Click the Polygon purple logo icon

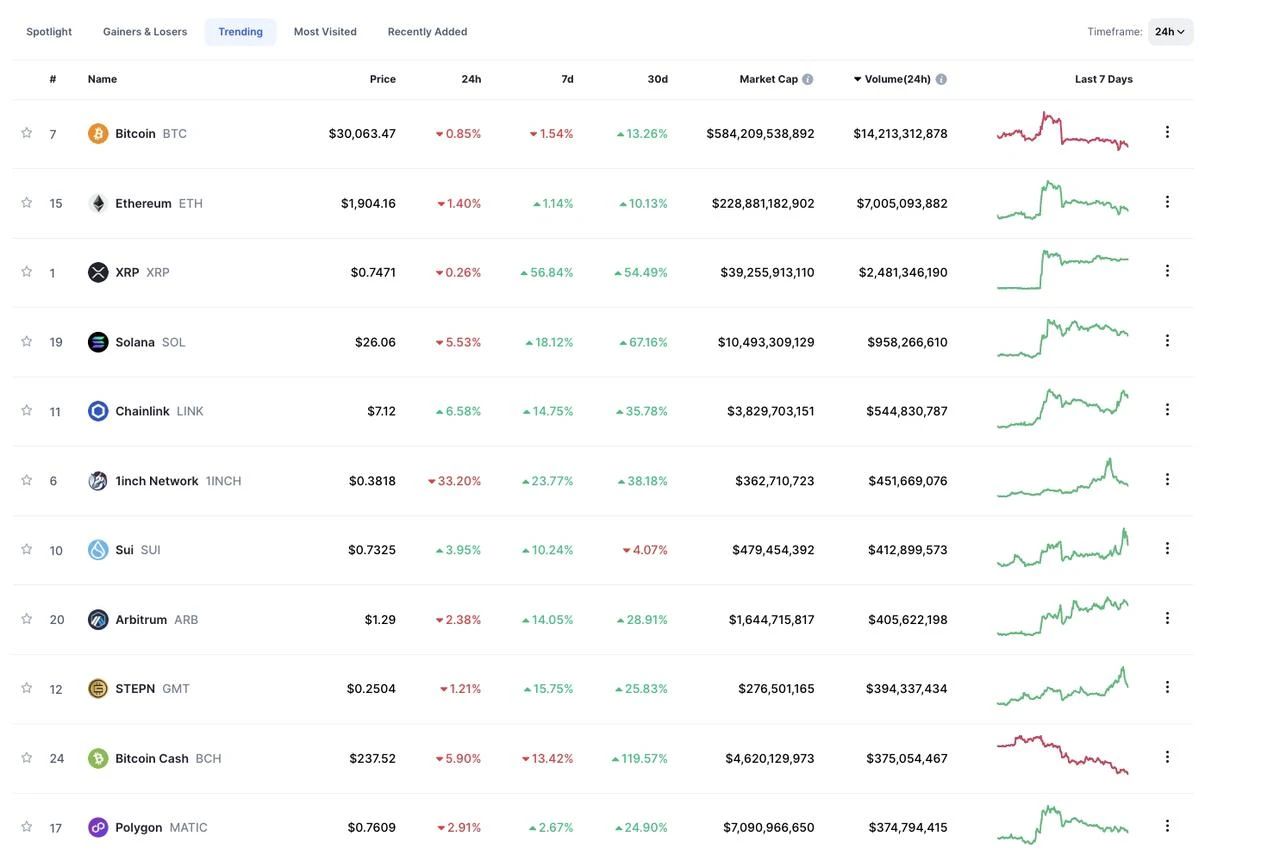click(98, 827)
